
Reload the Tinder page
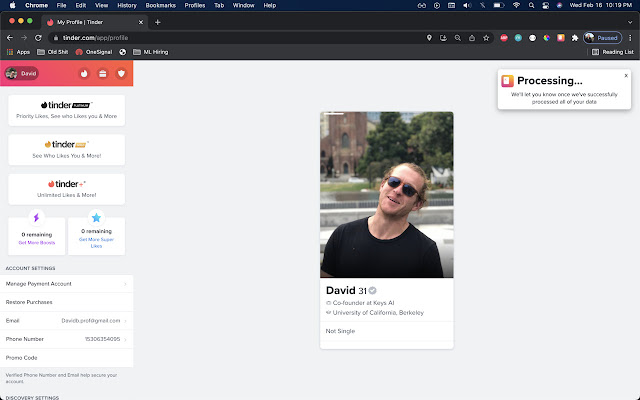pyautogui.click(x=38, y=38)
